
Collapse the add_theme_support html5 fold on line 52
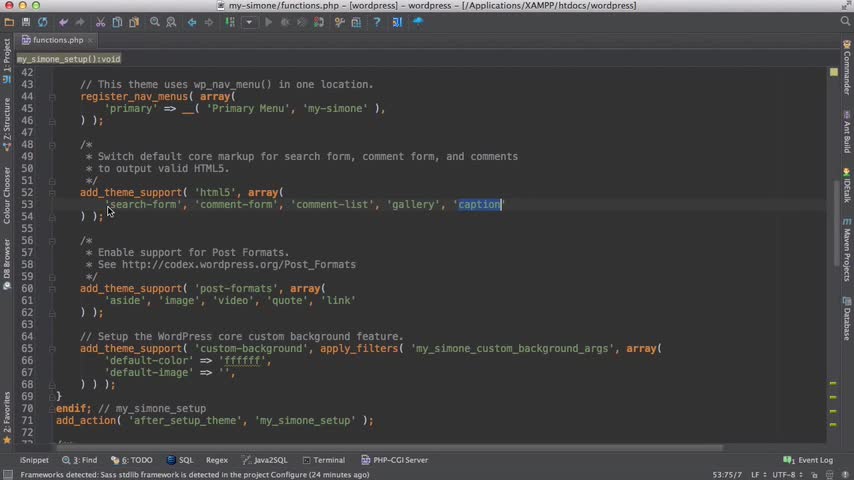pyautogui.click(x=52, y=193)
